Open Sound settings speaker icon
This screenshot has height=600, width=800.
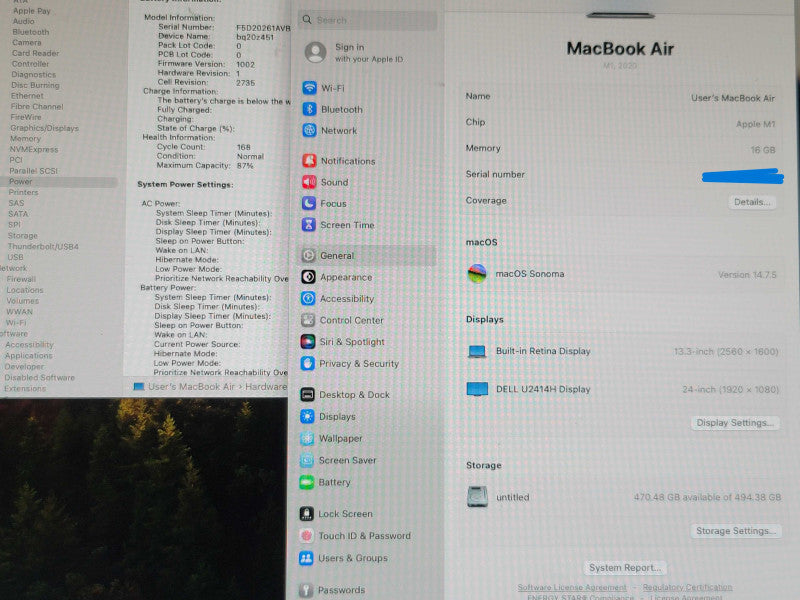pyautogui.click(x=309, y=182)
